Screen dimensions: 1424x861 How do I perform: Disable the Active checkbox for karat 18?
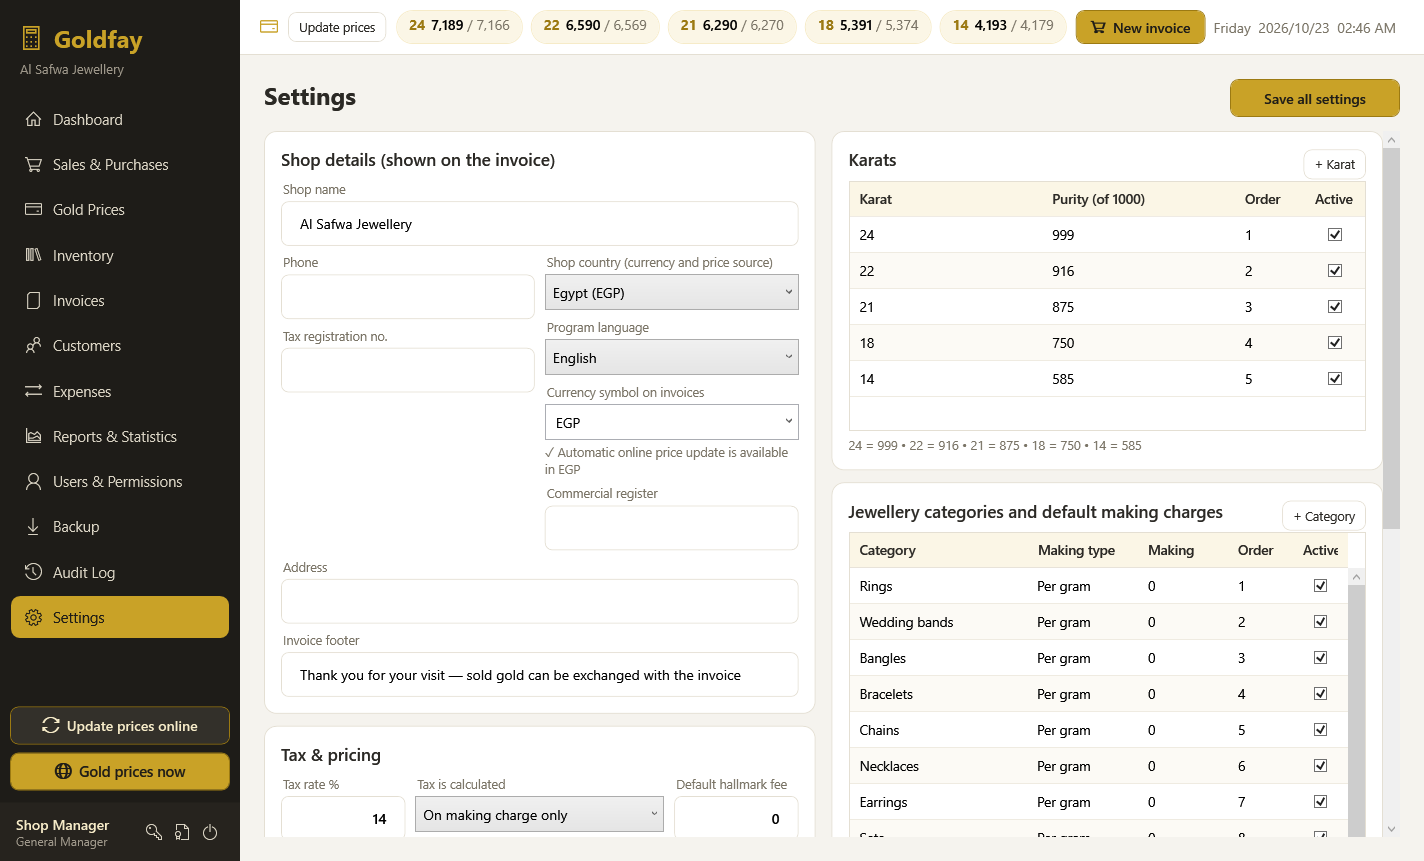coord(1335,343)
